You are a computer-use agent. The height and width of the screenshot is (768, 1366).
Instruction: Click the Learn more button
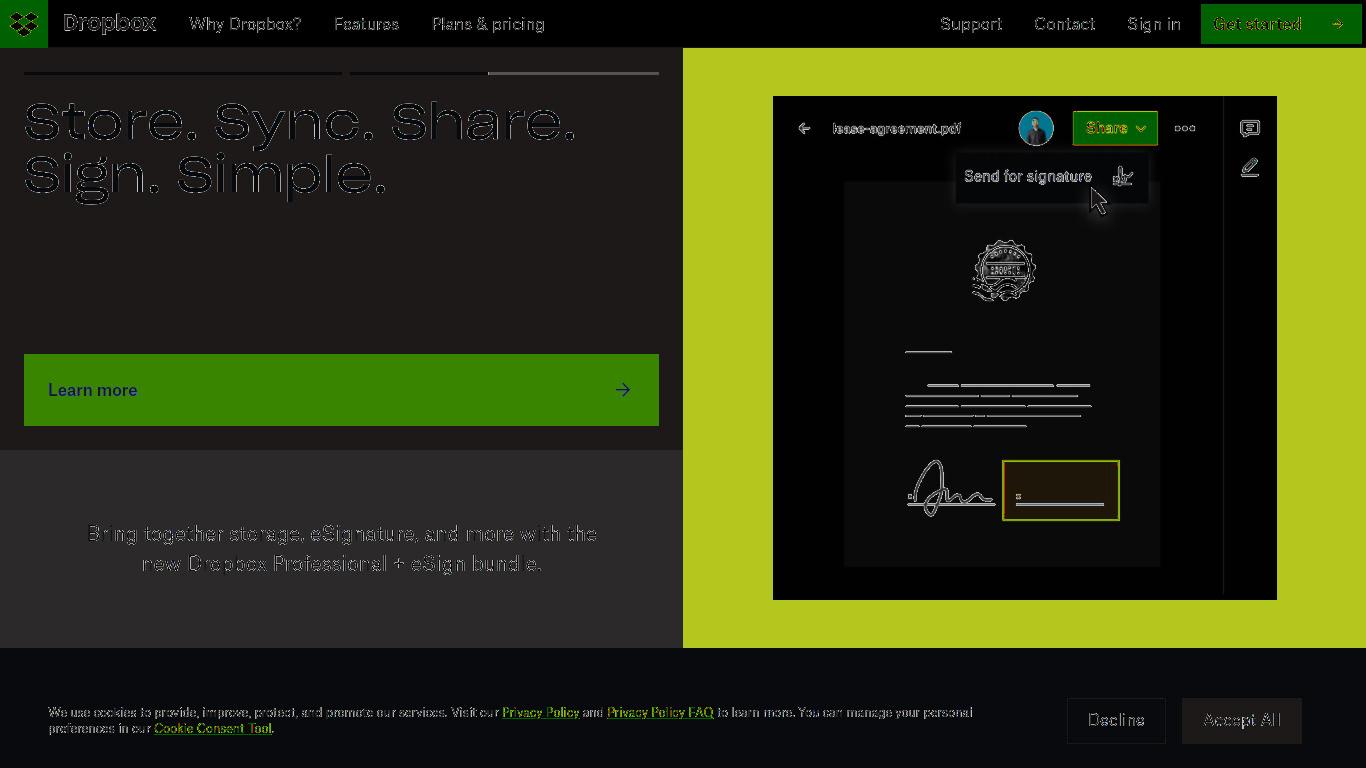point(341,390)
